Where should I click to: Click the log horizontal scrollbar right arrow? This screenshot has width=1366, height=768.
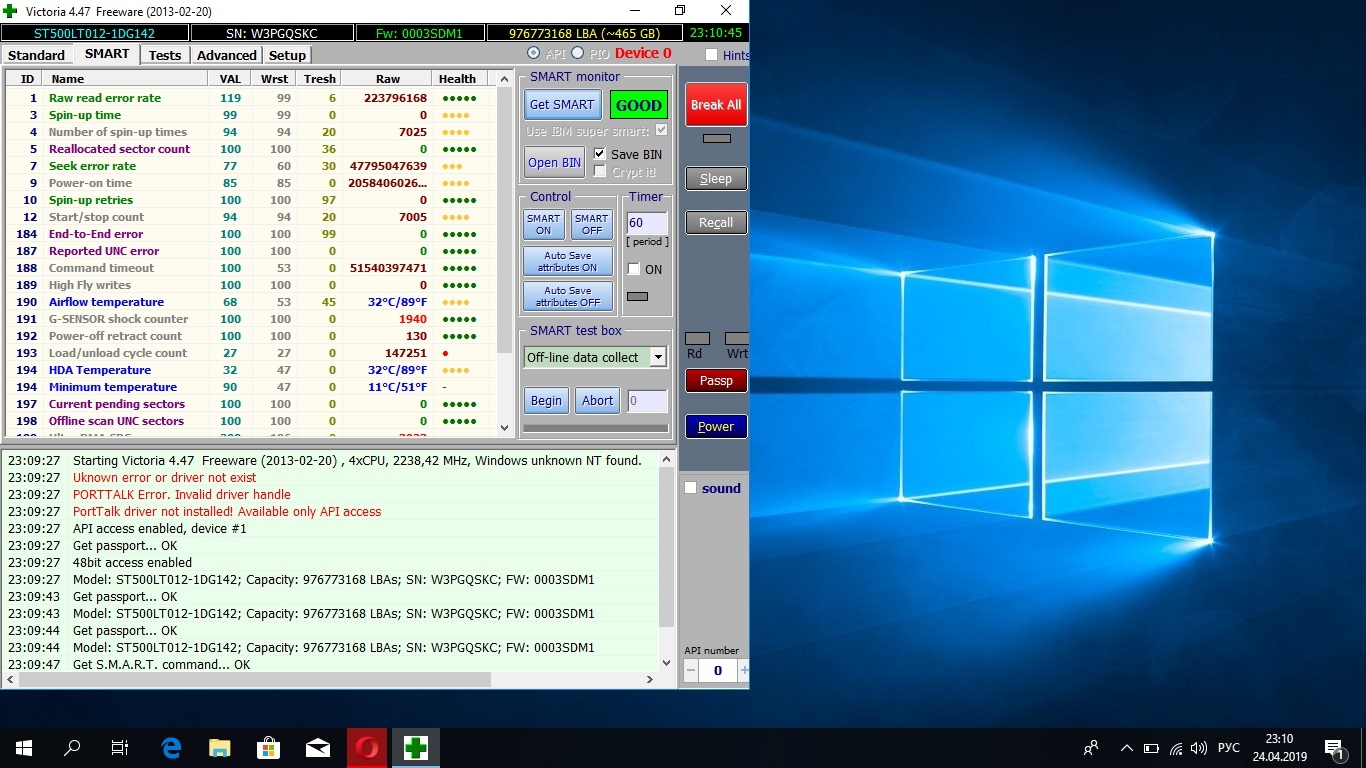coord(650,679)
